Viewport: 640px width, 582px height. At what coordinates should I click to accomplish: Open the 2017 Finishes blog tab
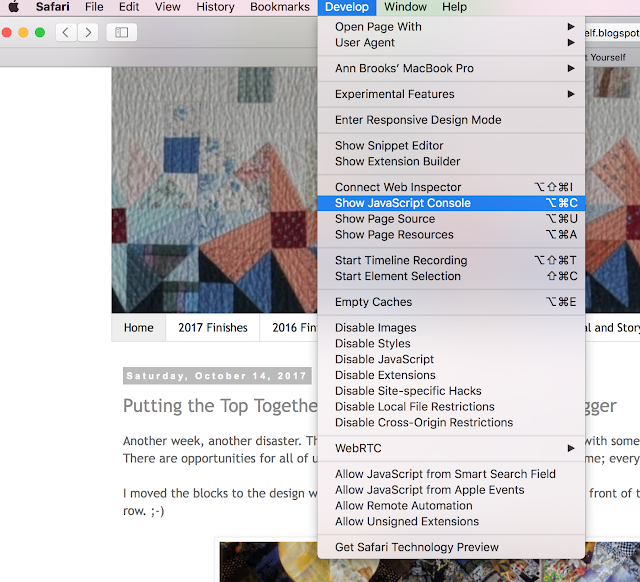pyautogui.click(x=213, y=327)
